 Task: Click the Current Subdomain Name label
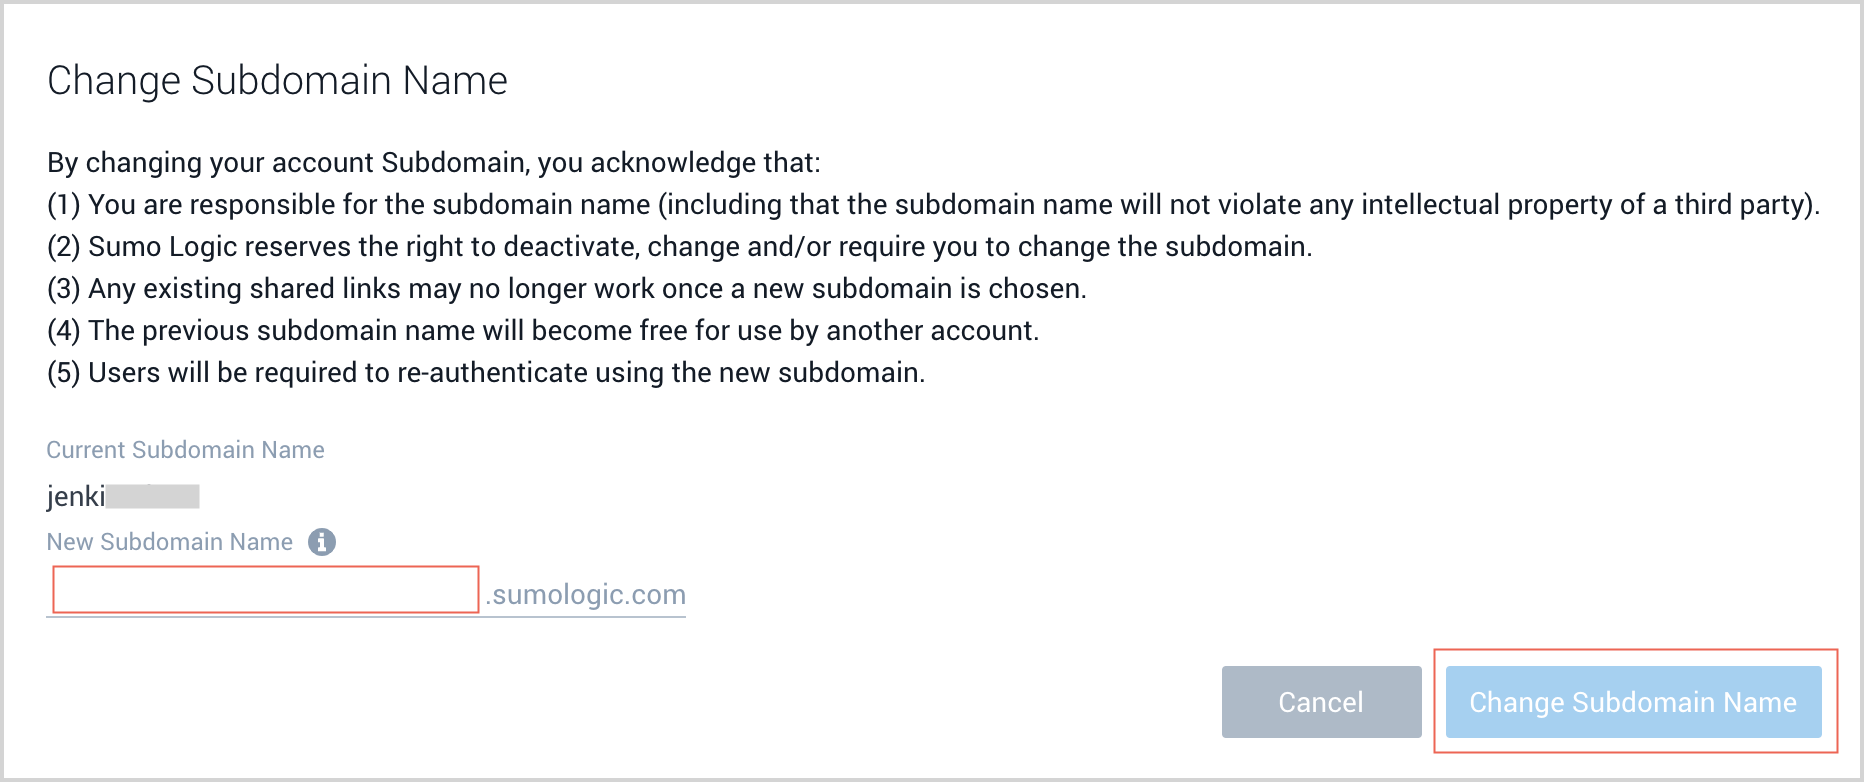point(185,449)
